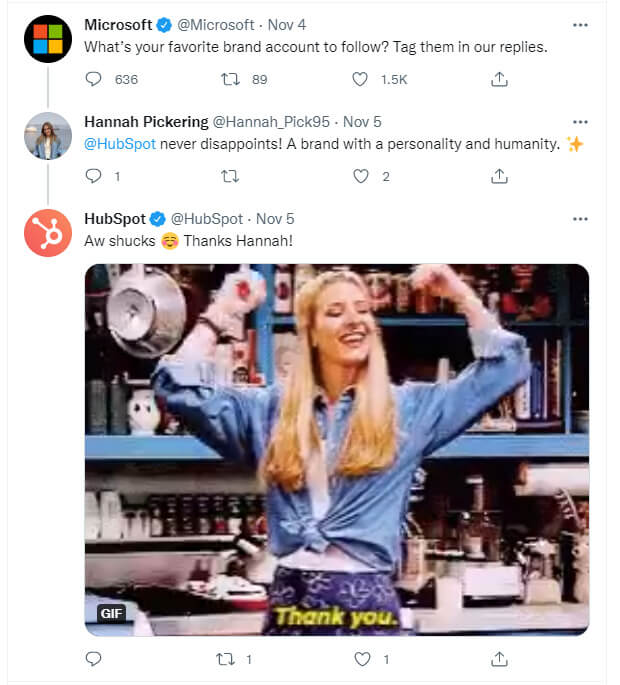The width and height of the screenshot is (620, 685).
Task: Open Hannah Pickering's profile name
Action: [x=145, y=122]
